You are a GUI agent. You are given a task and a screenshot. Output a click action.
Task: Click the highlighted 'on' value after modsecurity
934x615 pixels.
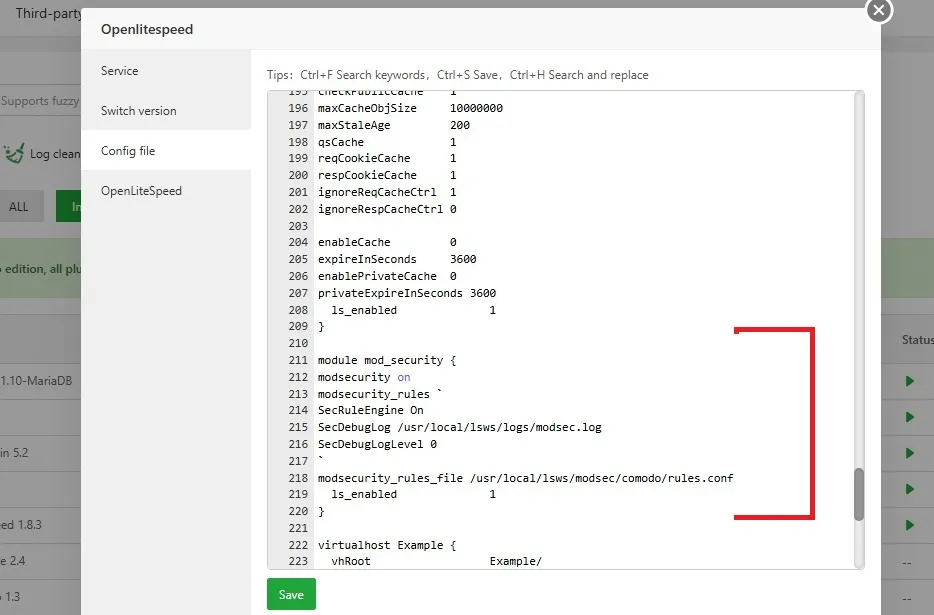403,377
